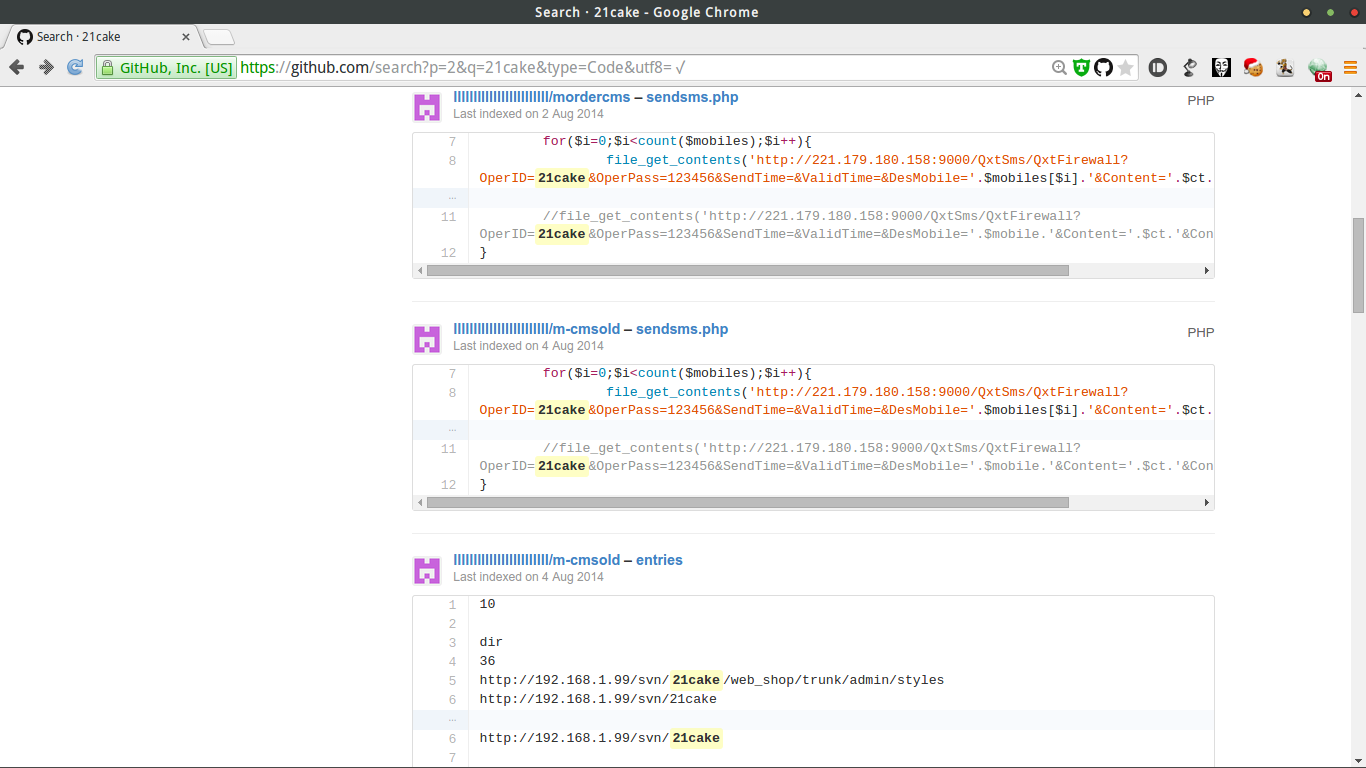Go back with the browser back arrow
The height and width of the screenshot is (768, 1366).
pyautogui.click(x=17, y=67)
